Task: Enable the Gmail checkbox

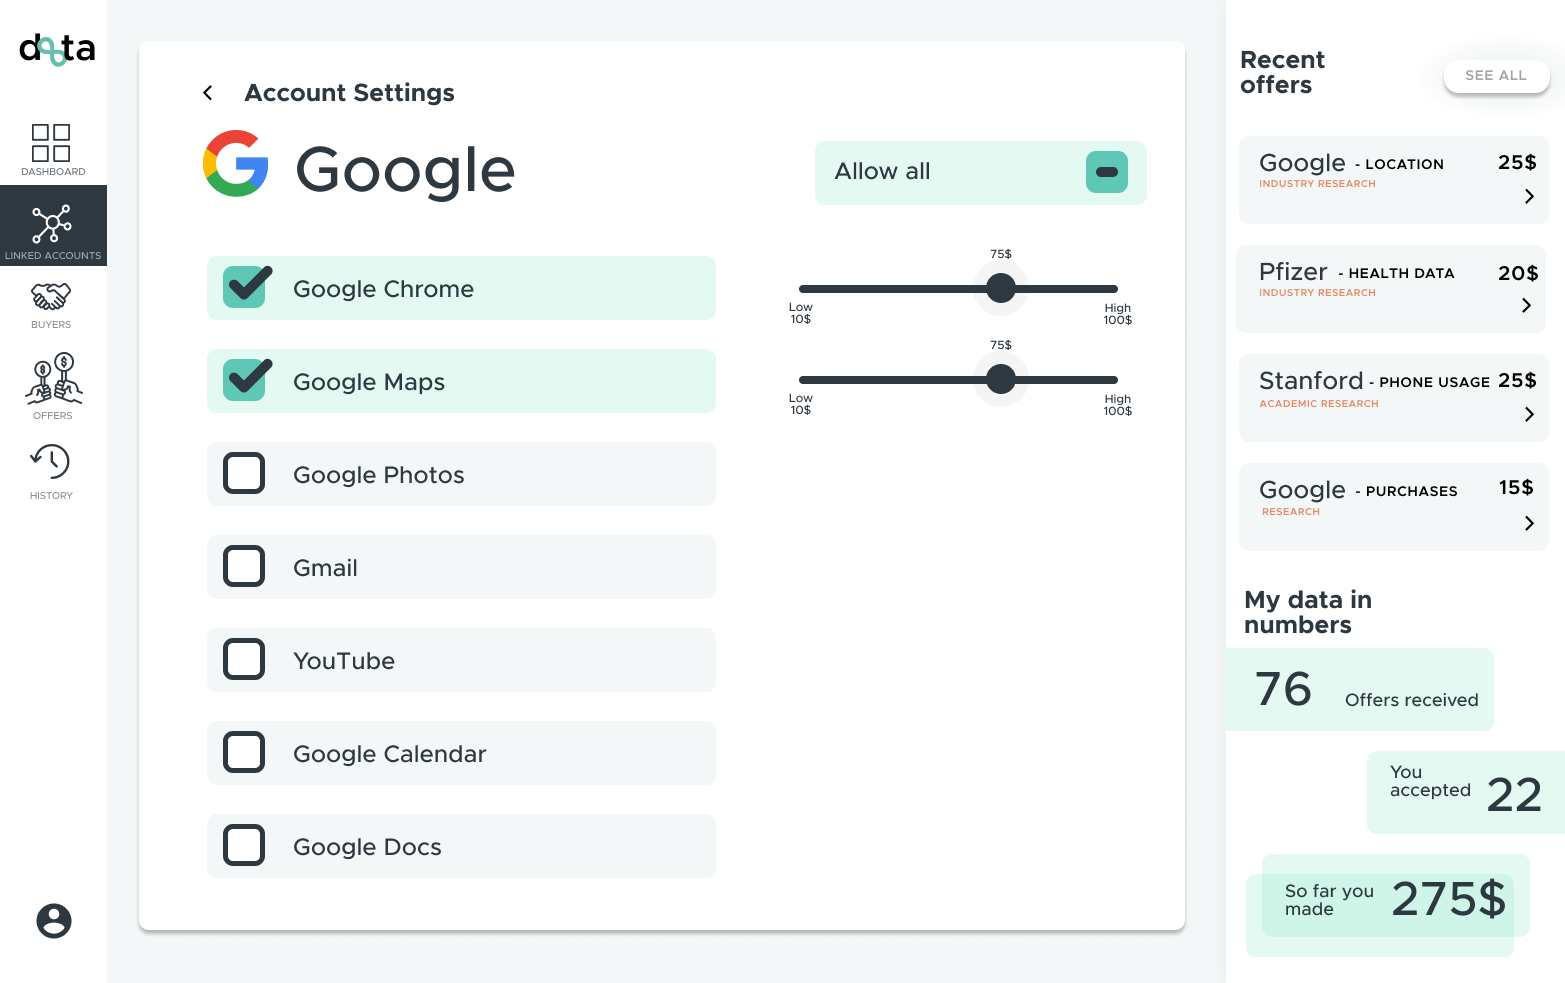Action: tap(244, 567)
